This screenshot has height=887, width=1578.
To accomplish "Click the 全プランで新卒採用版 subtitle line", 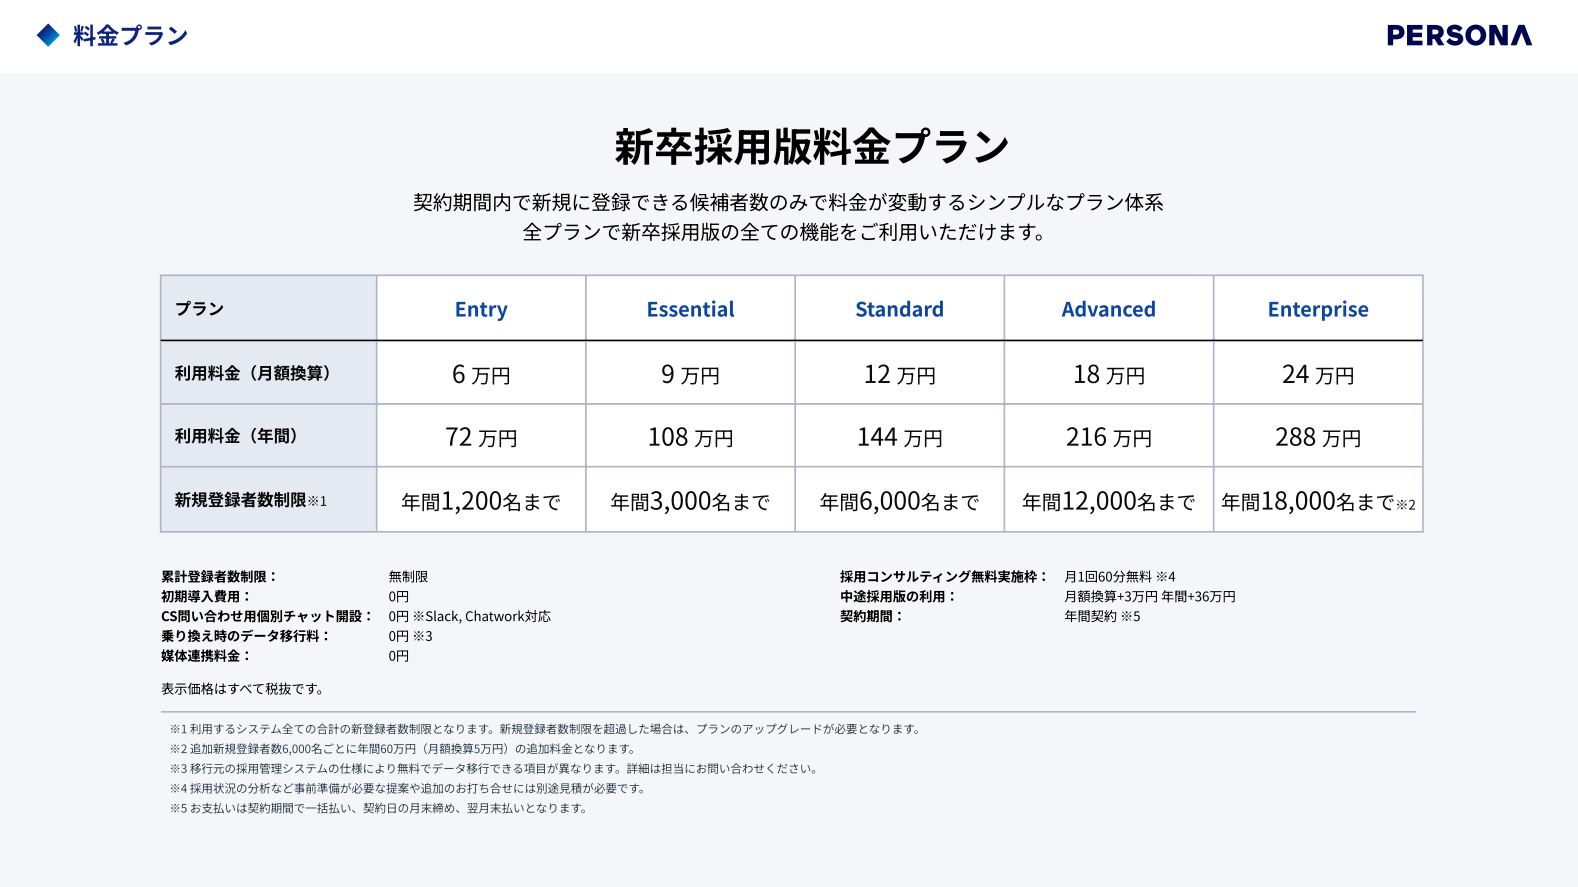I will pyautogui.click(x=785, y=232).
